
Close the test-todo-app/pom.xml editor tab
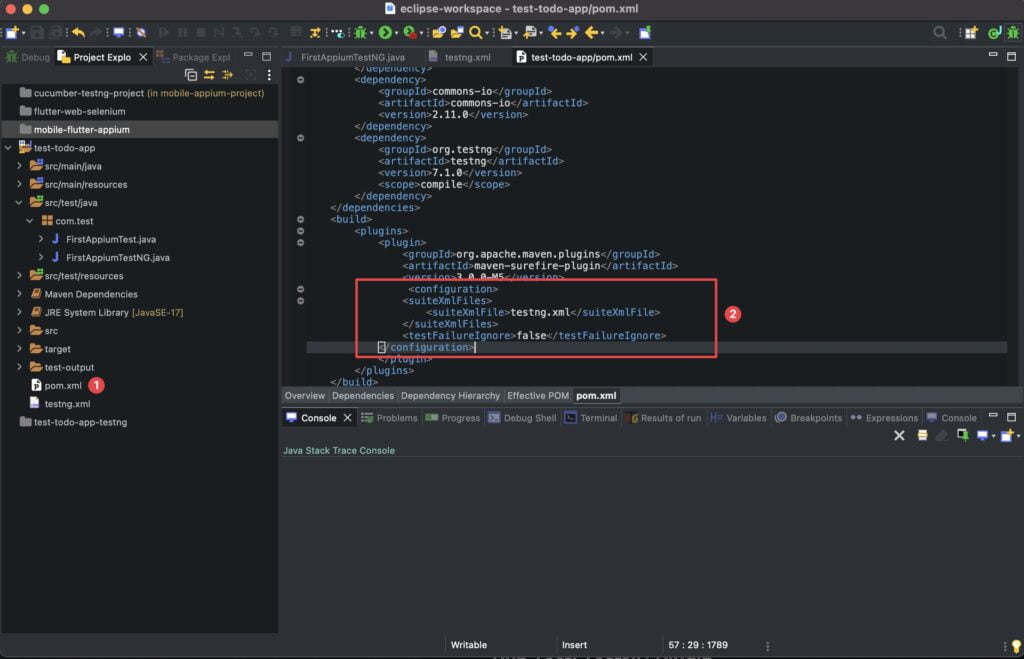coord(643,57)
